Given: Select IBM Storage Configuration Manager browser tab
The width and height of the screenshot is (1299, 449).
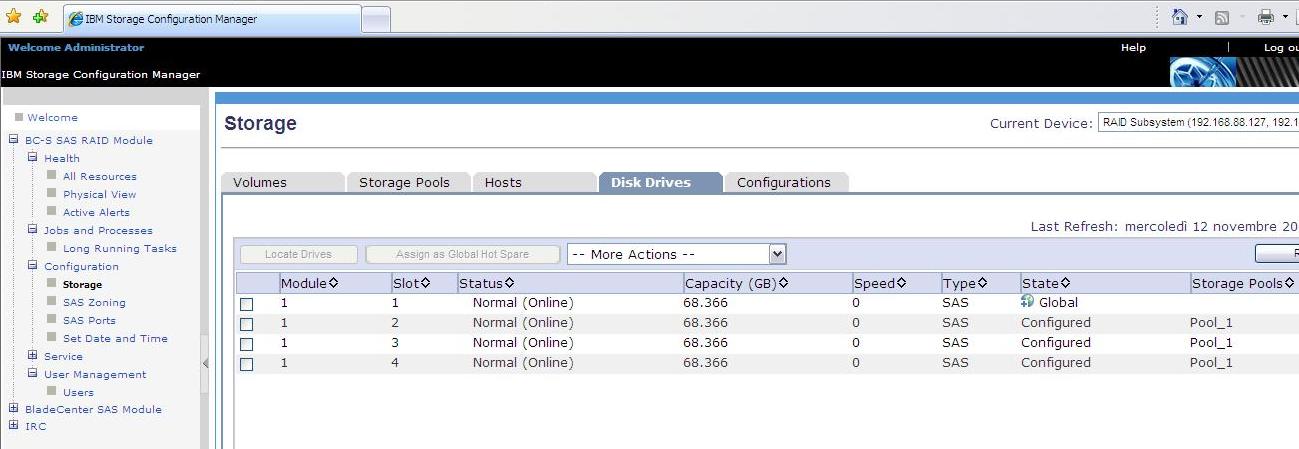Looking at the screenshot, I should (212, 19).
